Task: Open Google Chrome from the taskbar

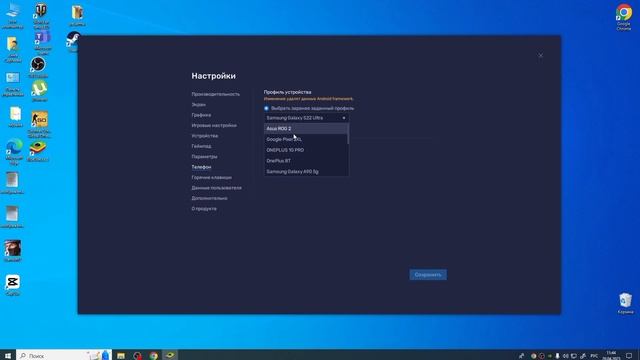Action: pos(153,356)
